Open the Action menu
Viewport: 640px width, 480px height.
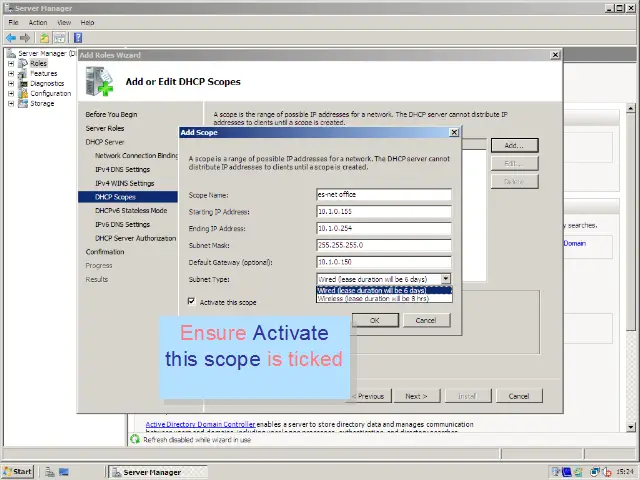click(38, 22)
